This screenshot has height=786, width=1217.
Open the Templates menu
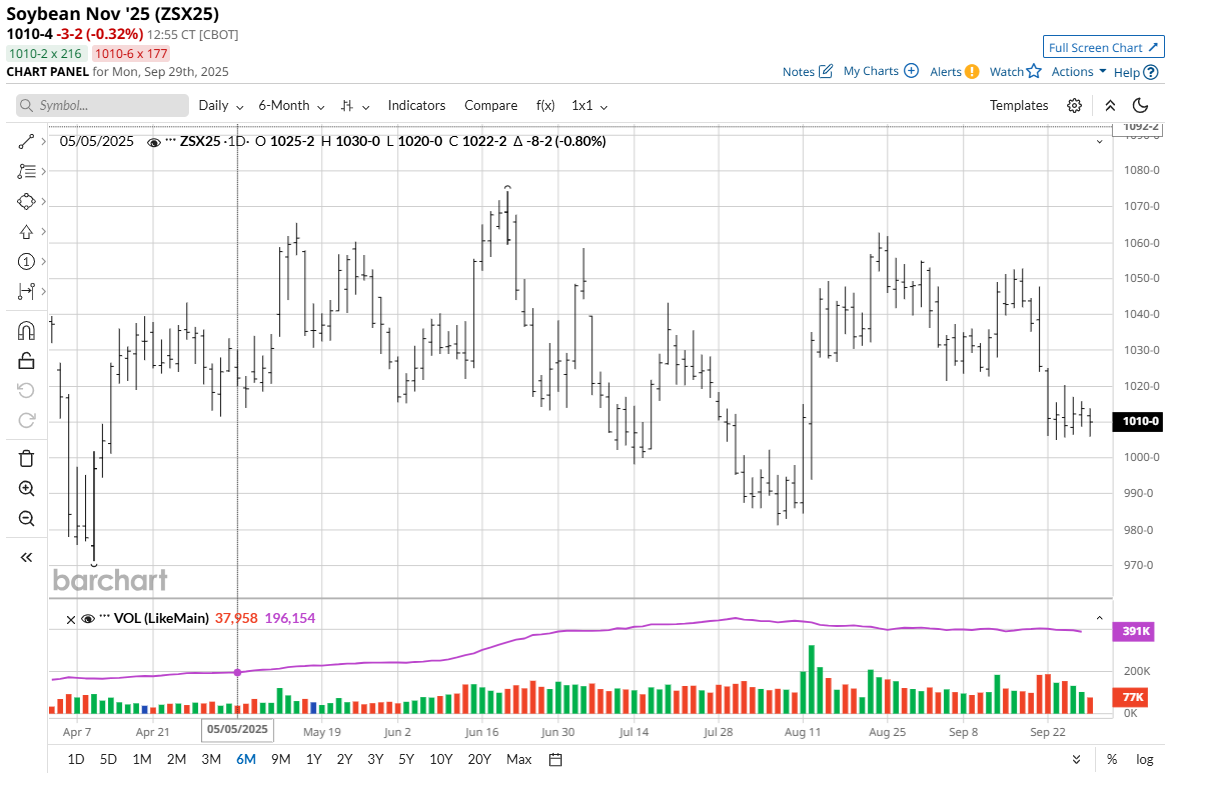1019,105
